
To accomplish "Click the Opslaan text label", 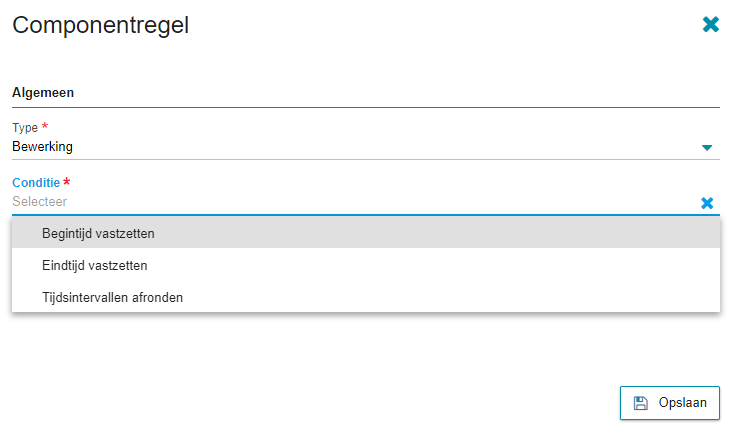I will [682, 403].
